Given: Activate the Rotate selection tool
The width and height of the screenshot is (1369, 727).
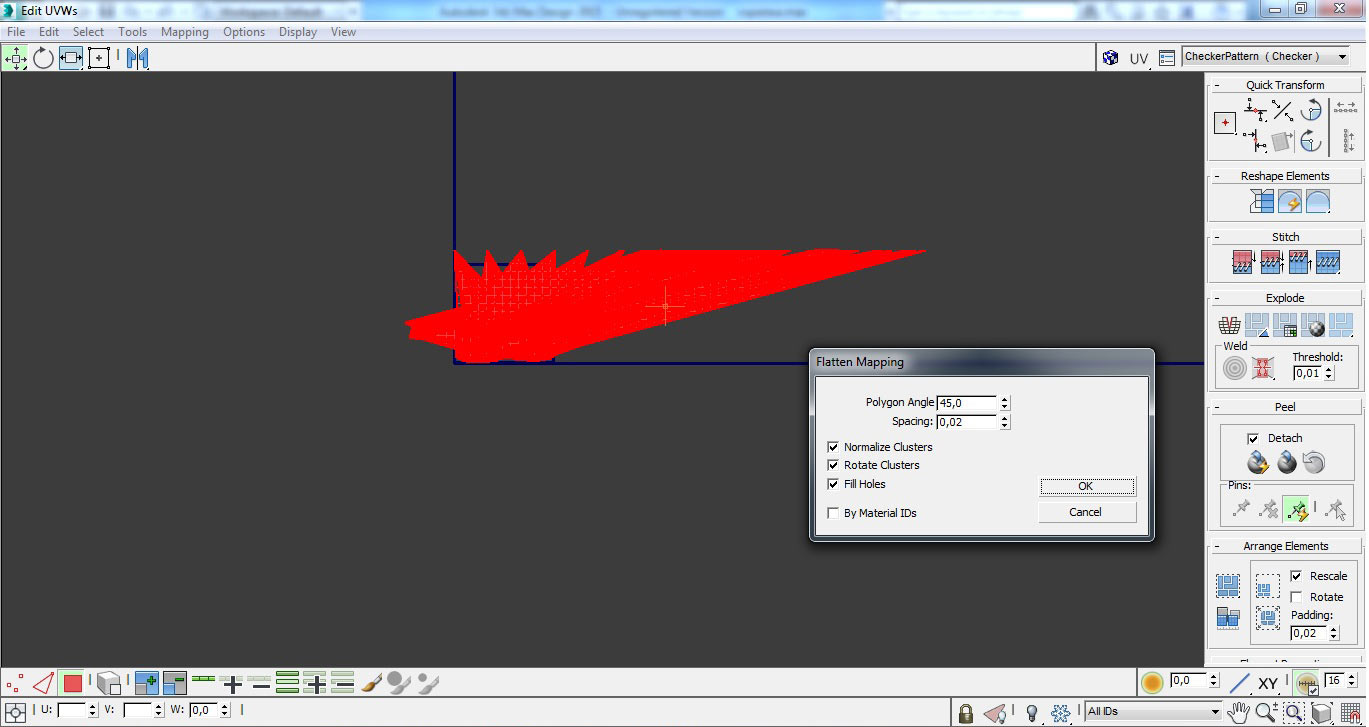Looking at the screenshot, I should pos(43,58).
